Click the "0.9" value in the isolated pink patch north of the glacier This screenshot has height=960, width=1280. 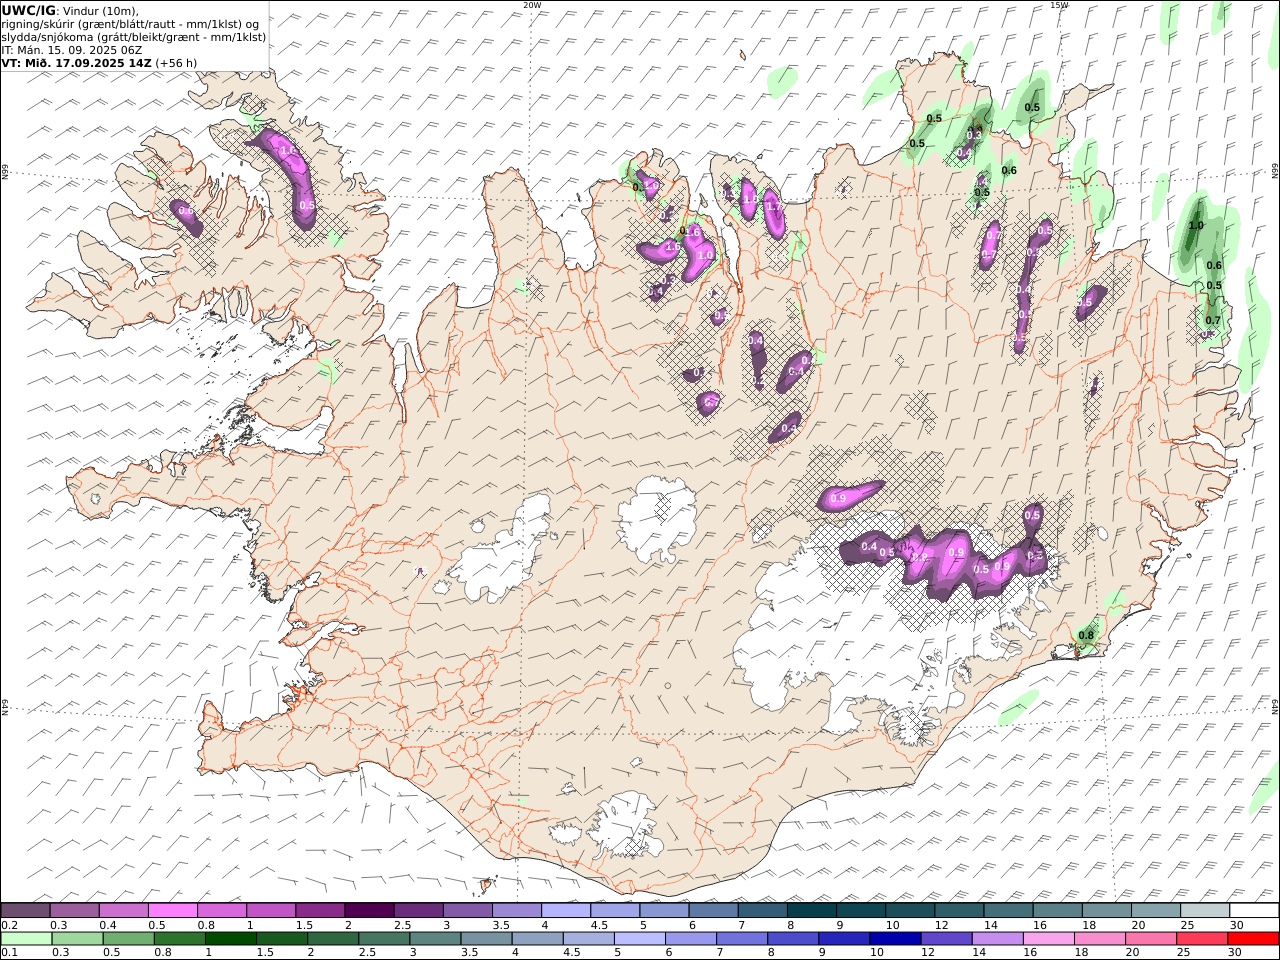pos(839,498)
